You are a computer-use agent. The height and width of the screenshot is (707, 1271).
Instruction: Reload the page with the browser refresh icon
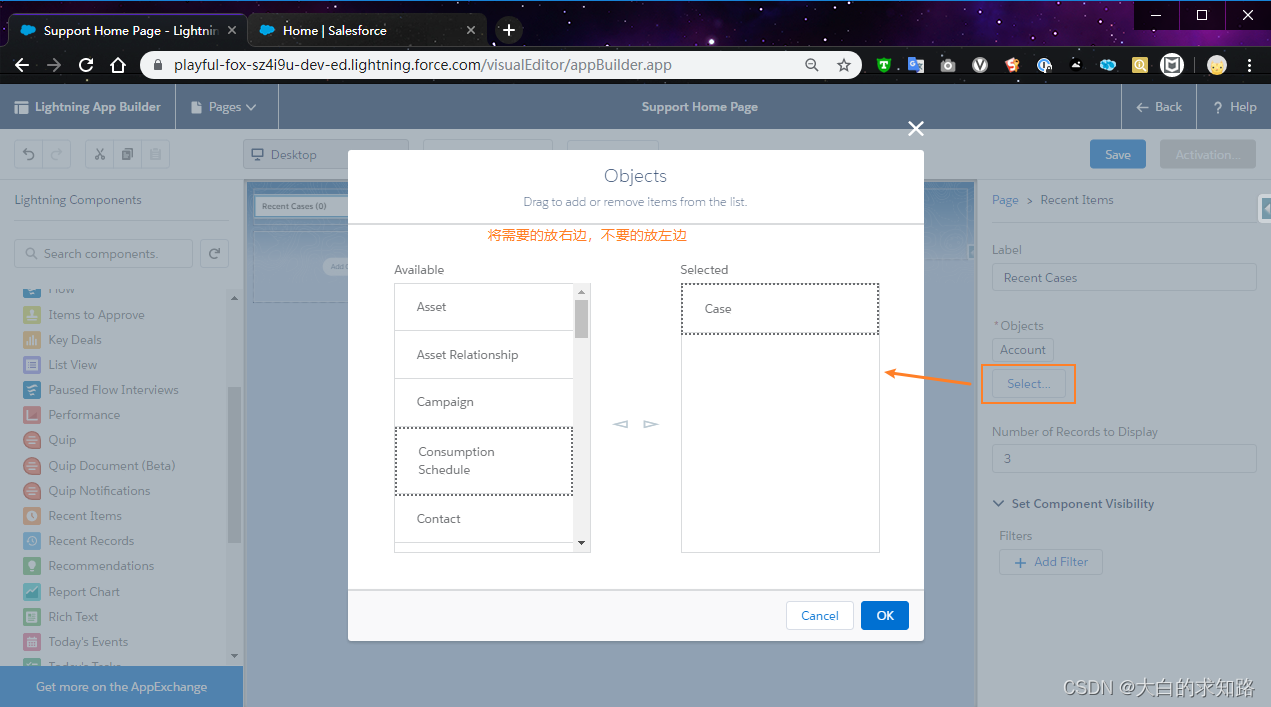tap(86, 65)
